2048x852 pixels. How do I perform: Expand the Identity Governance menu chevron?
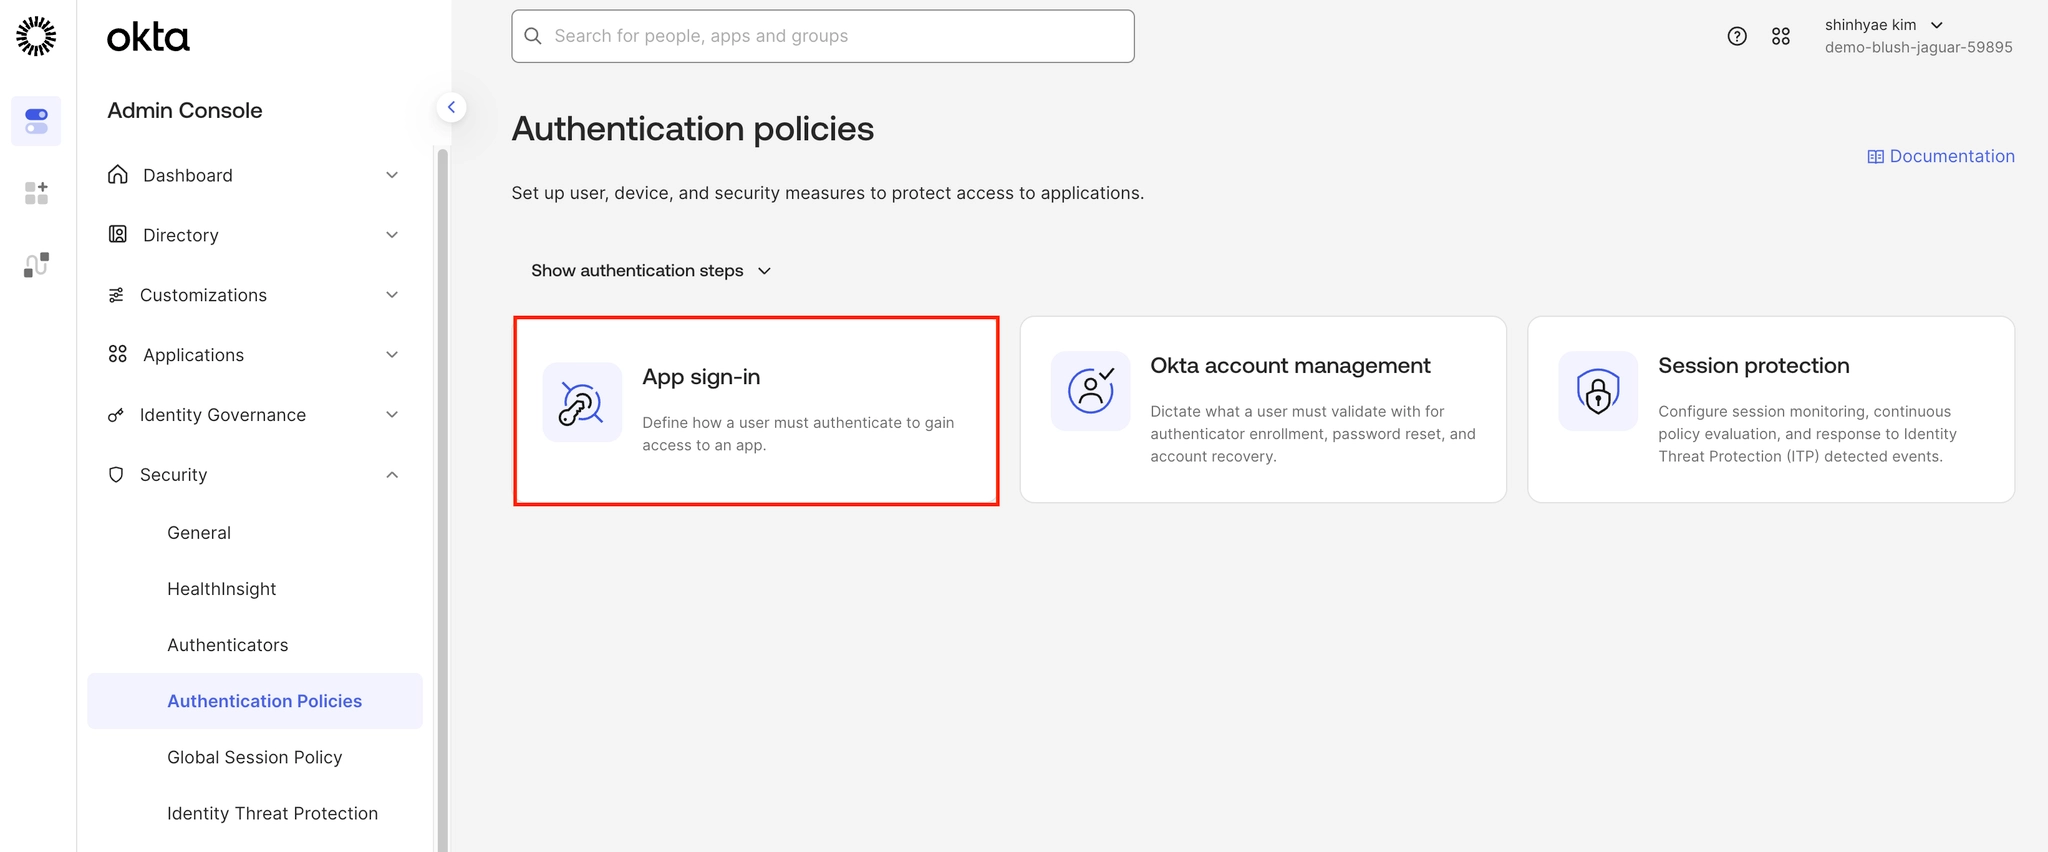pyautogui.click(x=392, y=415)
